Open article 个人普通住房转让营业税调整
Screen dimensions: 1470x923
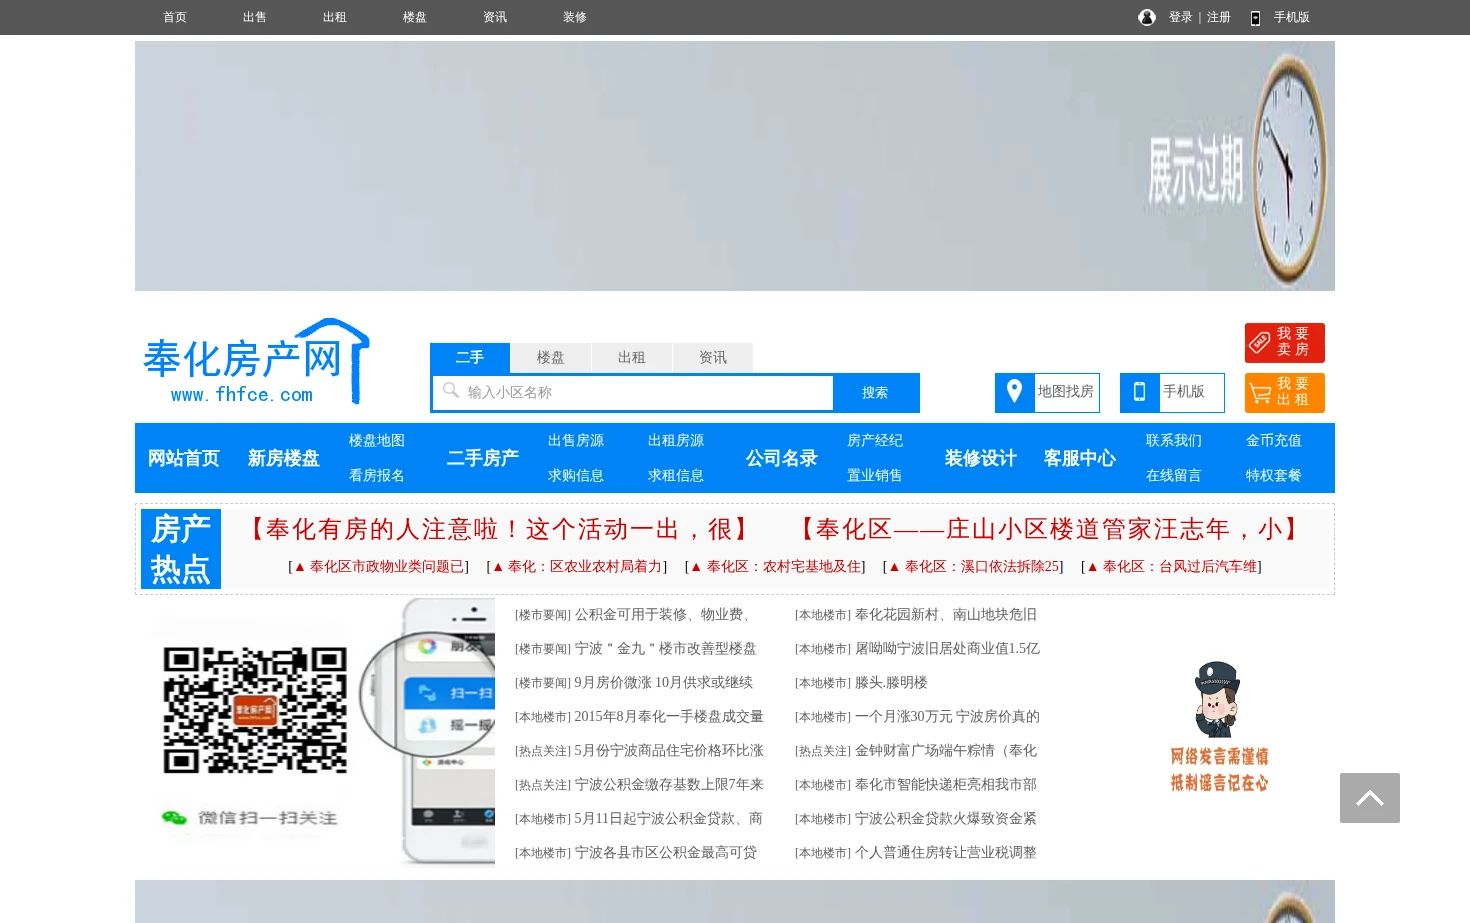click(x=946, y=853)
